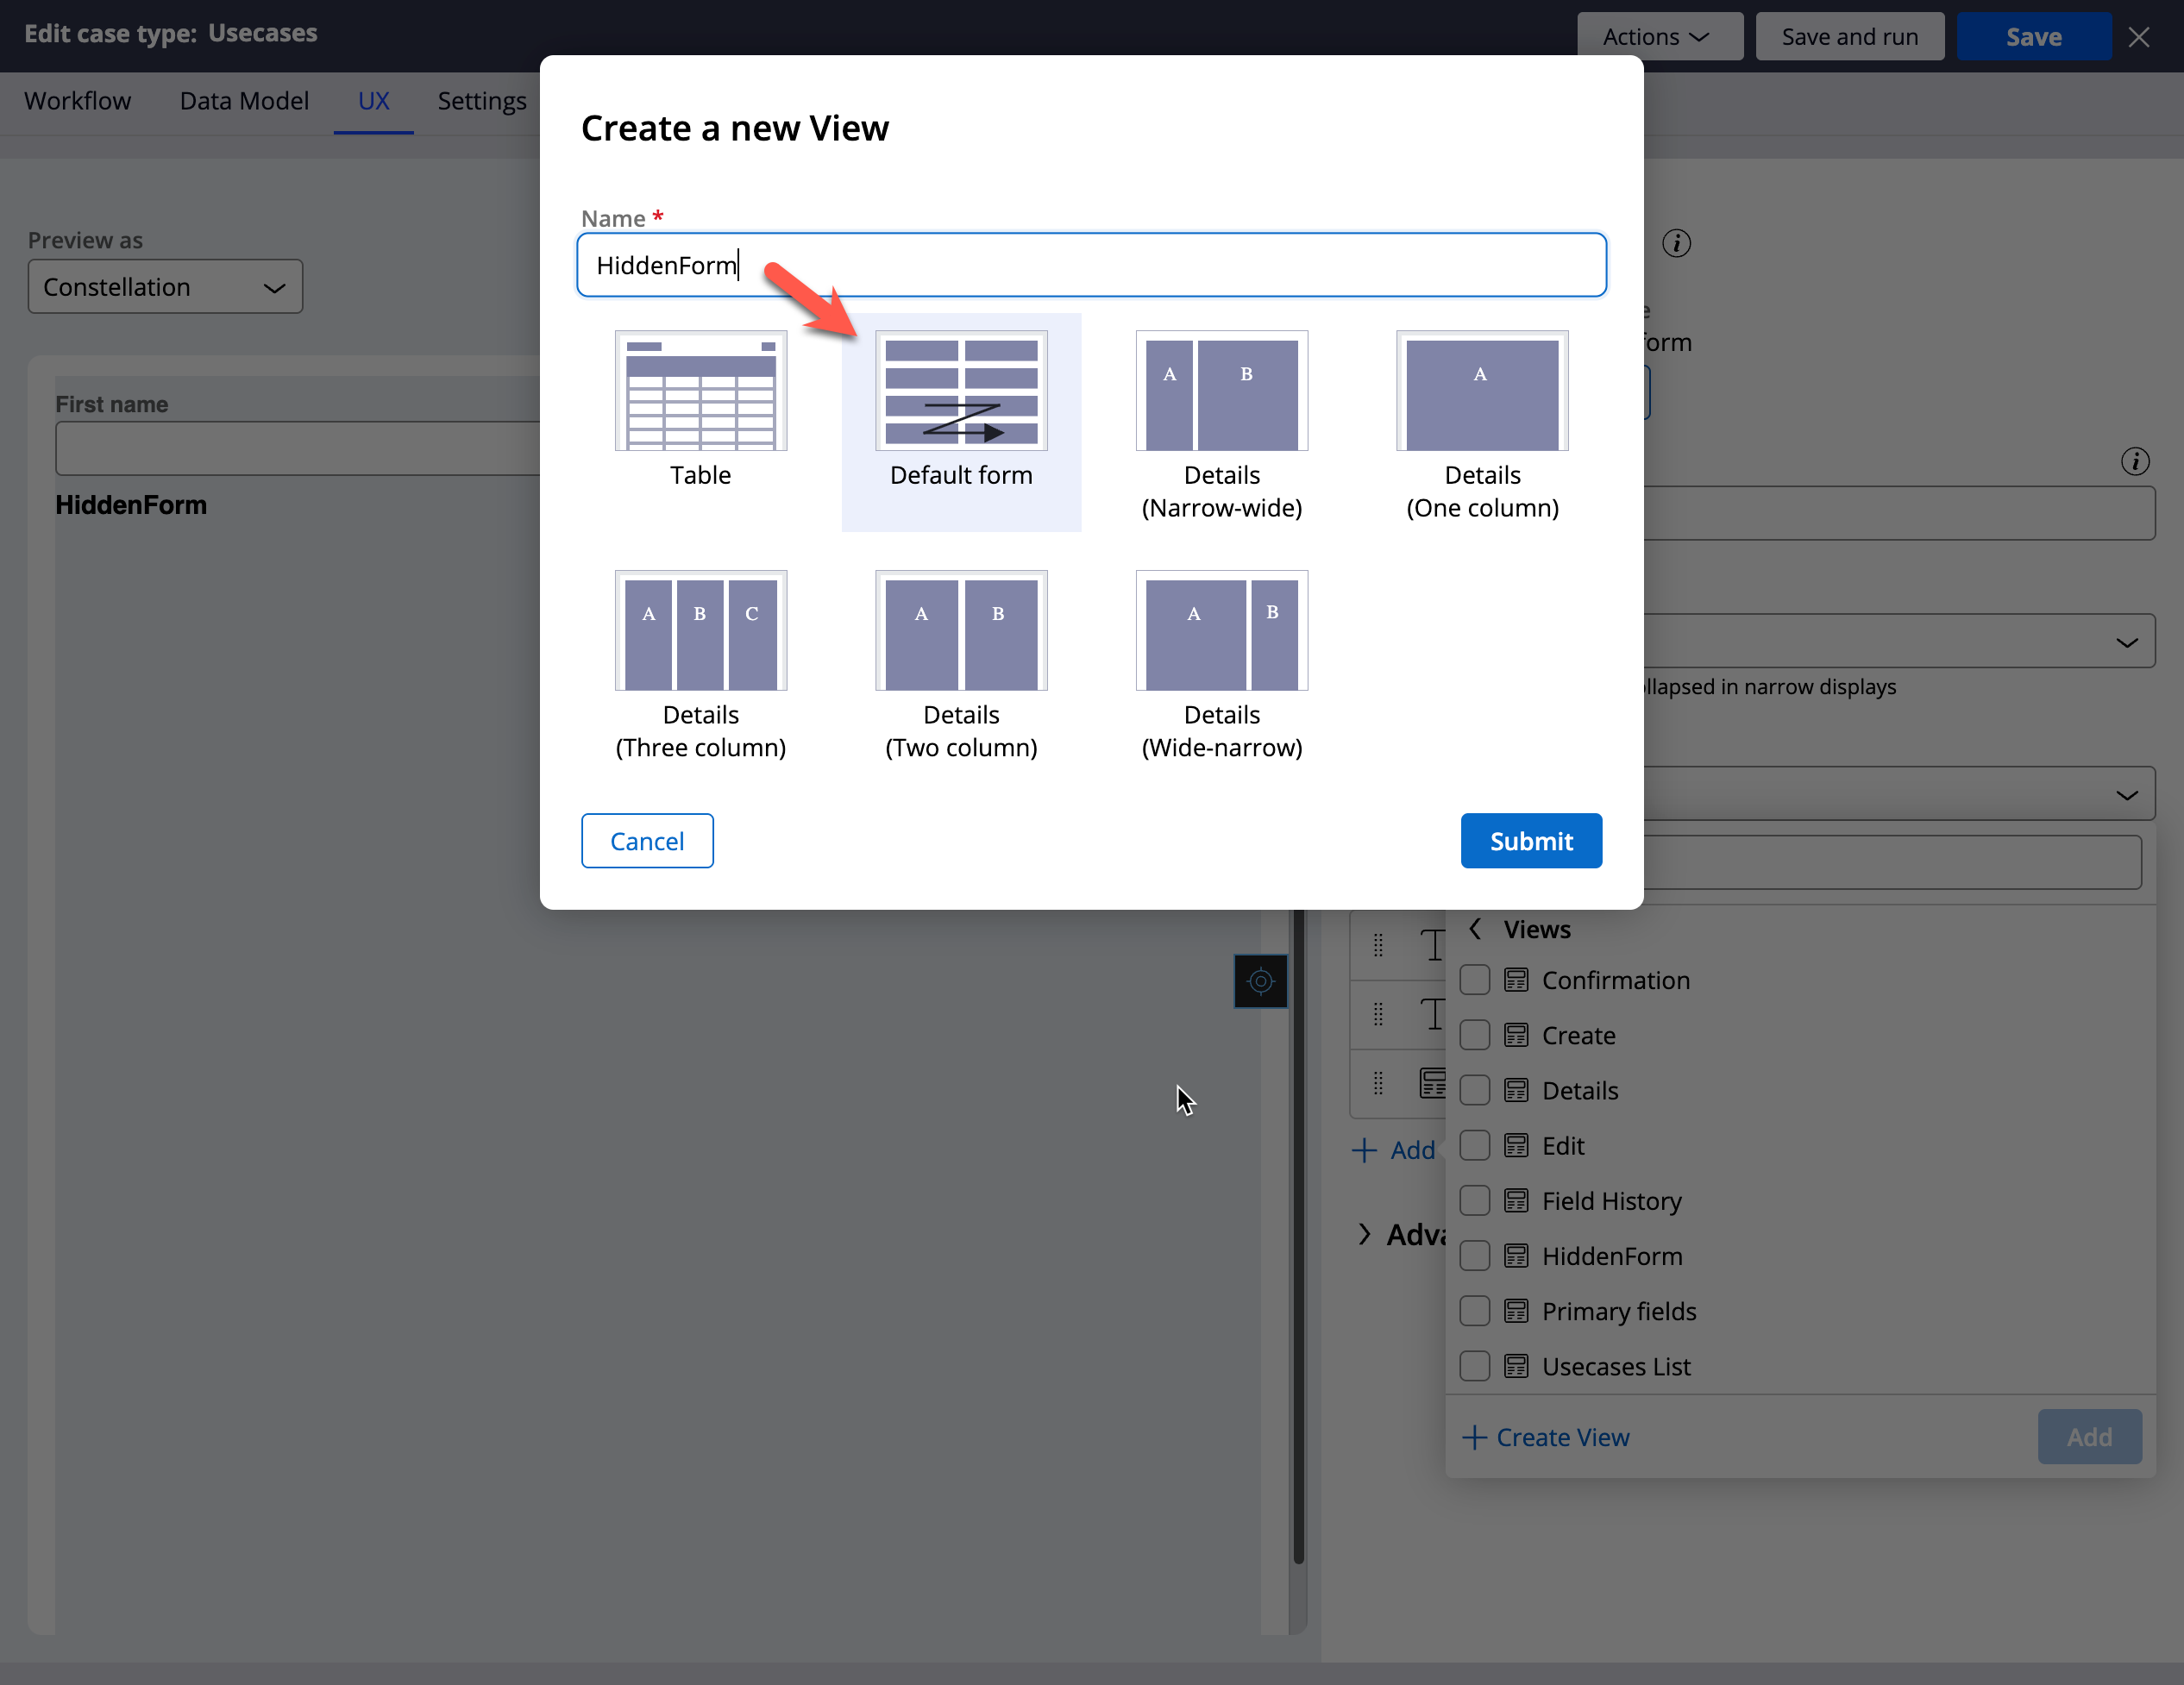Click the Add button in views list
Screen dimensions: 2184x1685
[x=2089, y=1437]
